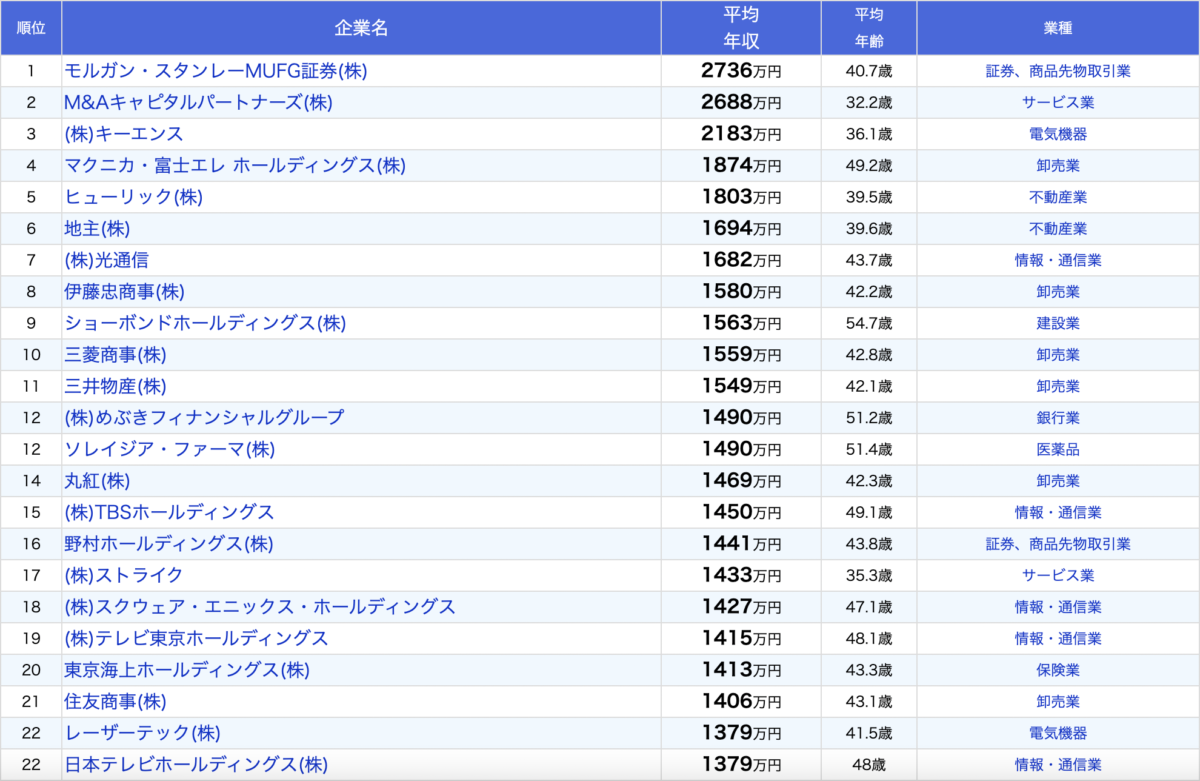Screen dimensions: 1200x781
Task: Click 卸売業 in the マクニカ row
Action: point(1058,165)
